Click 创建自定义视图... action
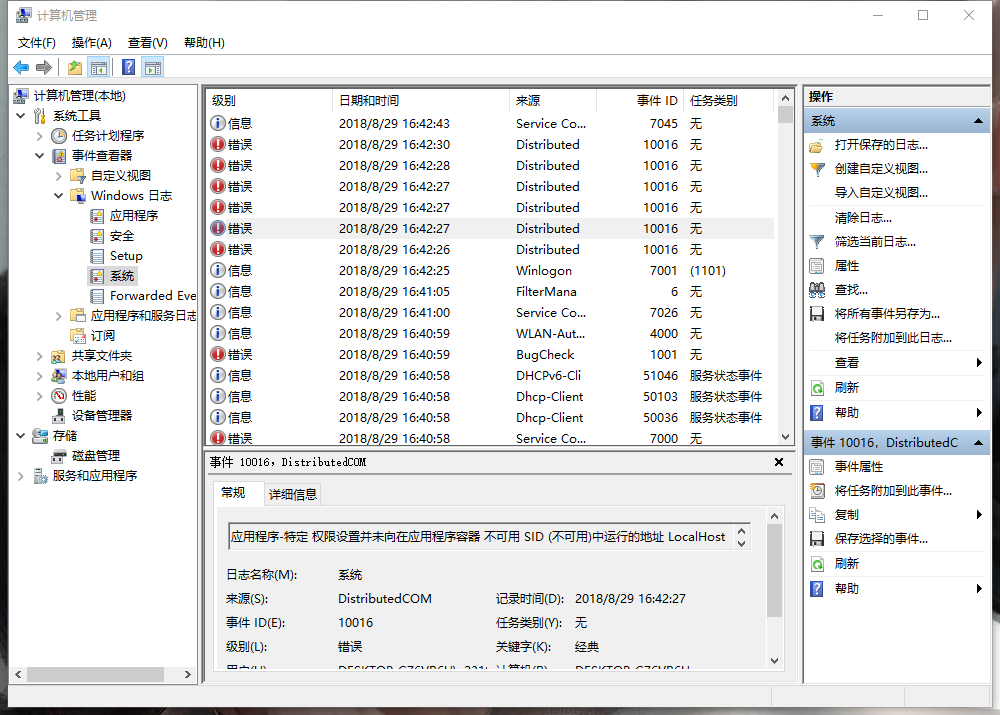The image size is (1000, 715). pyautogui.click(x=881, y=169)
